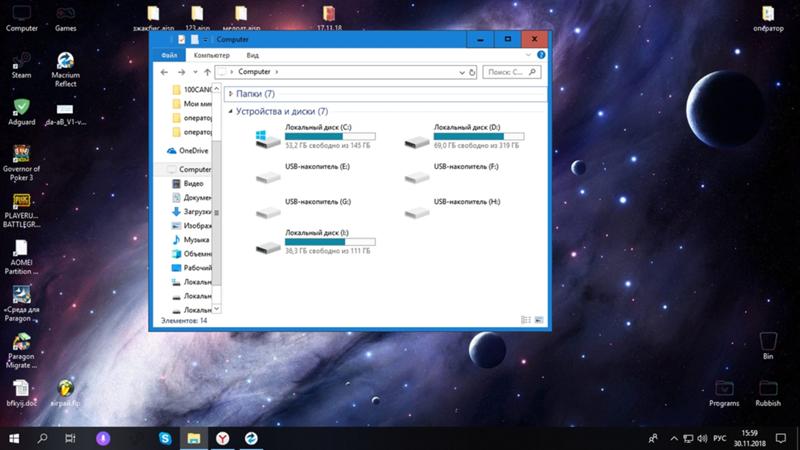The width and height of the screenshot is (800, 450).
Task: Go back with the left arrow
Action: click(164, 72)
